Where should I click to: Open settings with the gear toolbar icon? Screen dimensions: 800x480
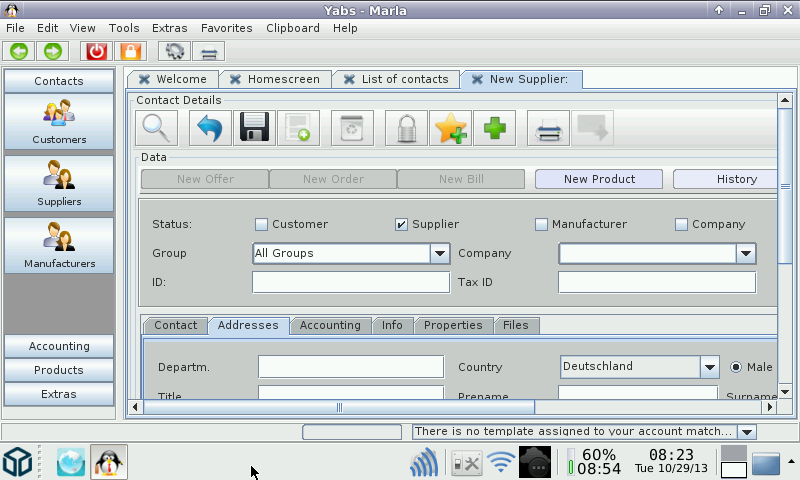coord(174,52)
